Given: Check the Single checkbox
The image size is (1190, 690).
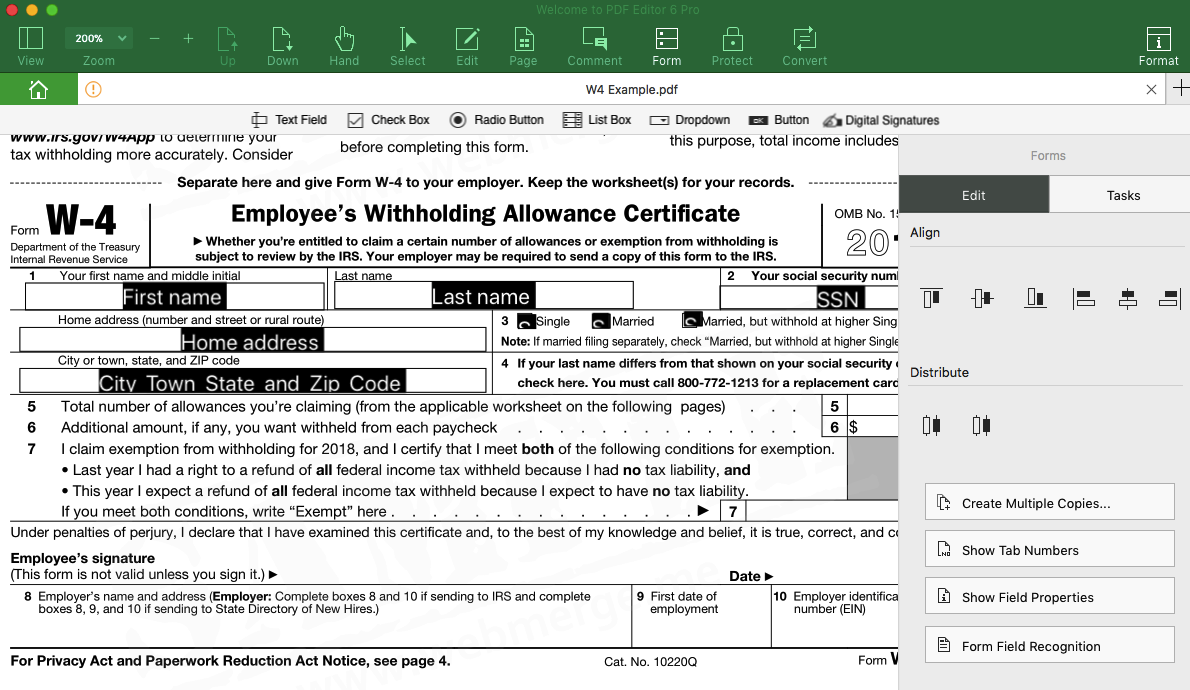Looking at the screenshot, I should tap(526, 321).
